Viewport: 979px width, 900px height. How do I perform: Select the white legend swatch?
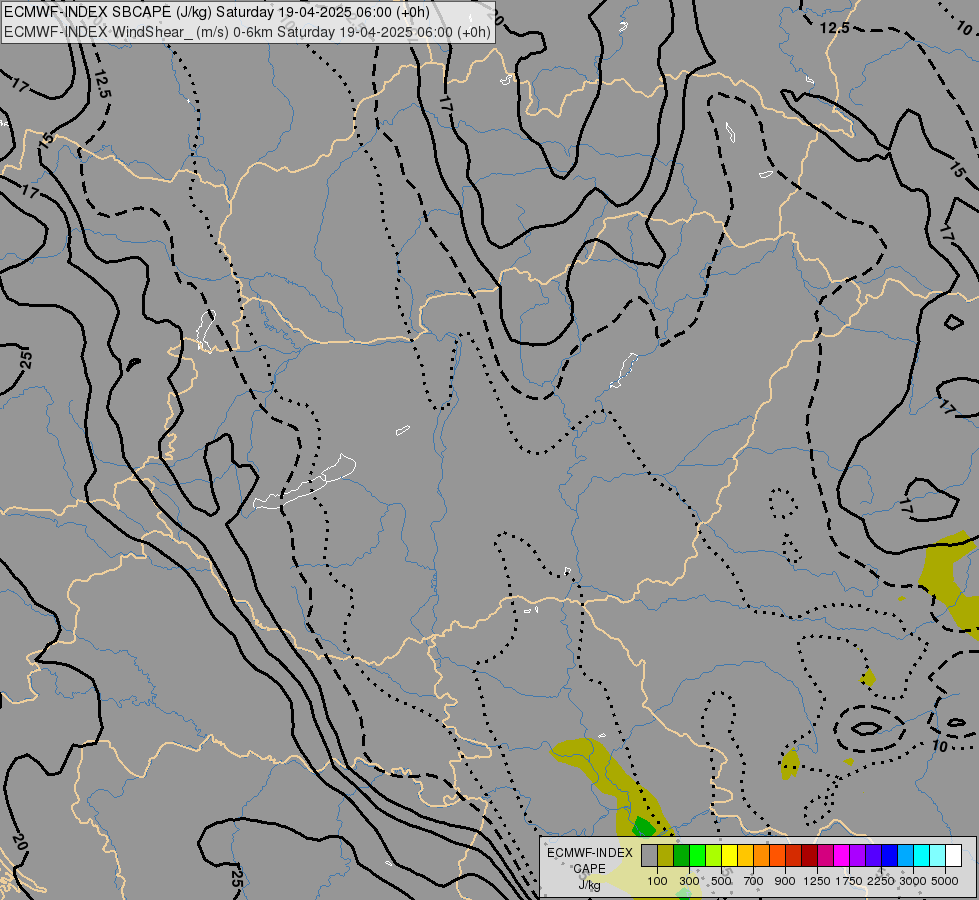pyautogui.click(x=954, y=855)
